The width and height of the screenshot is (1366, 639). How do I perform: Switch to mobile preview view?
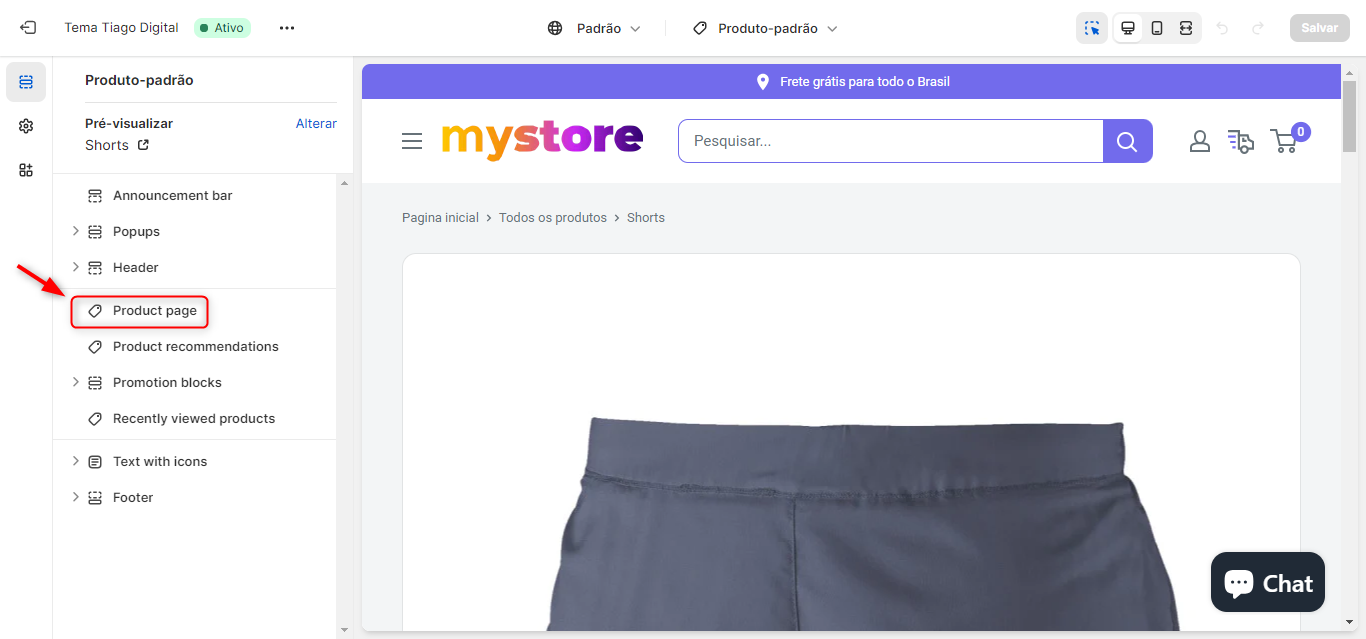[1157, 28]
